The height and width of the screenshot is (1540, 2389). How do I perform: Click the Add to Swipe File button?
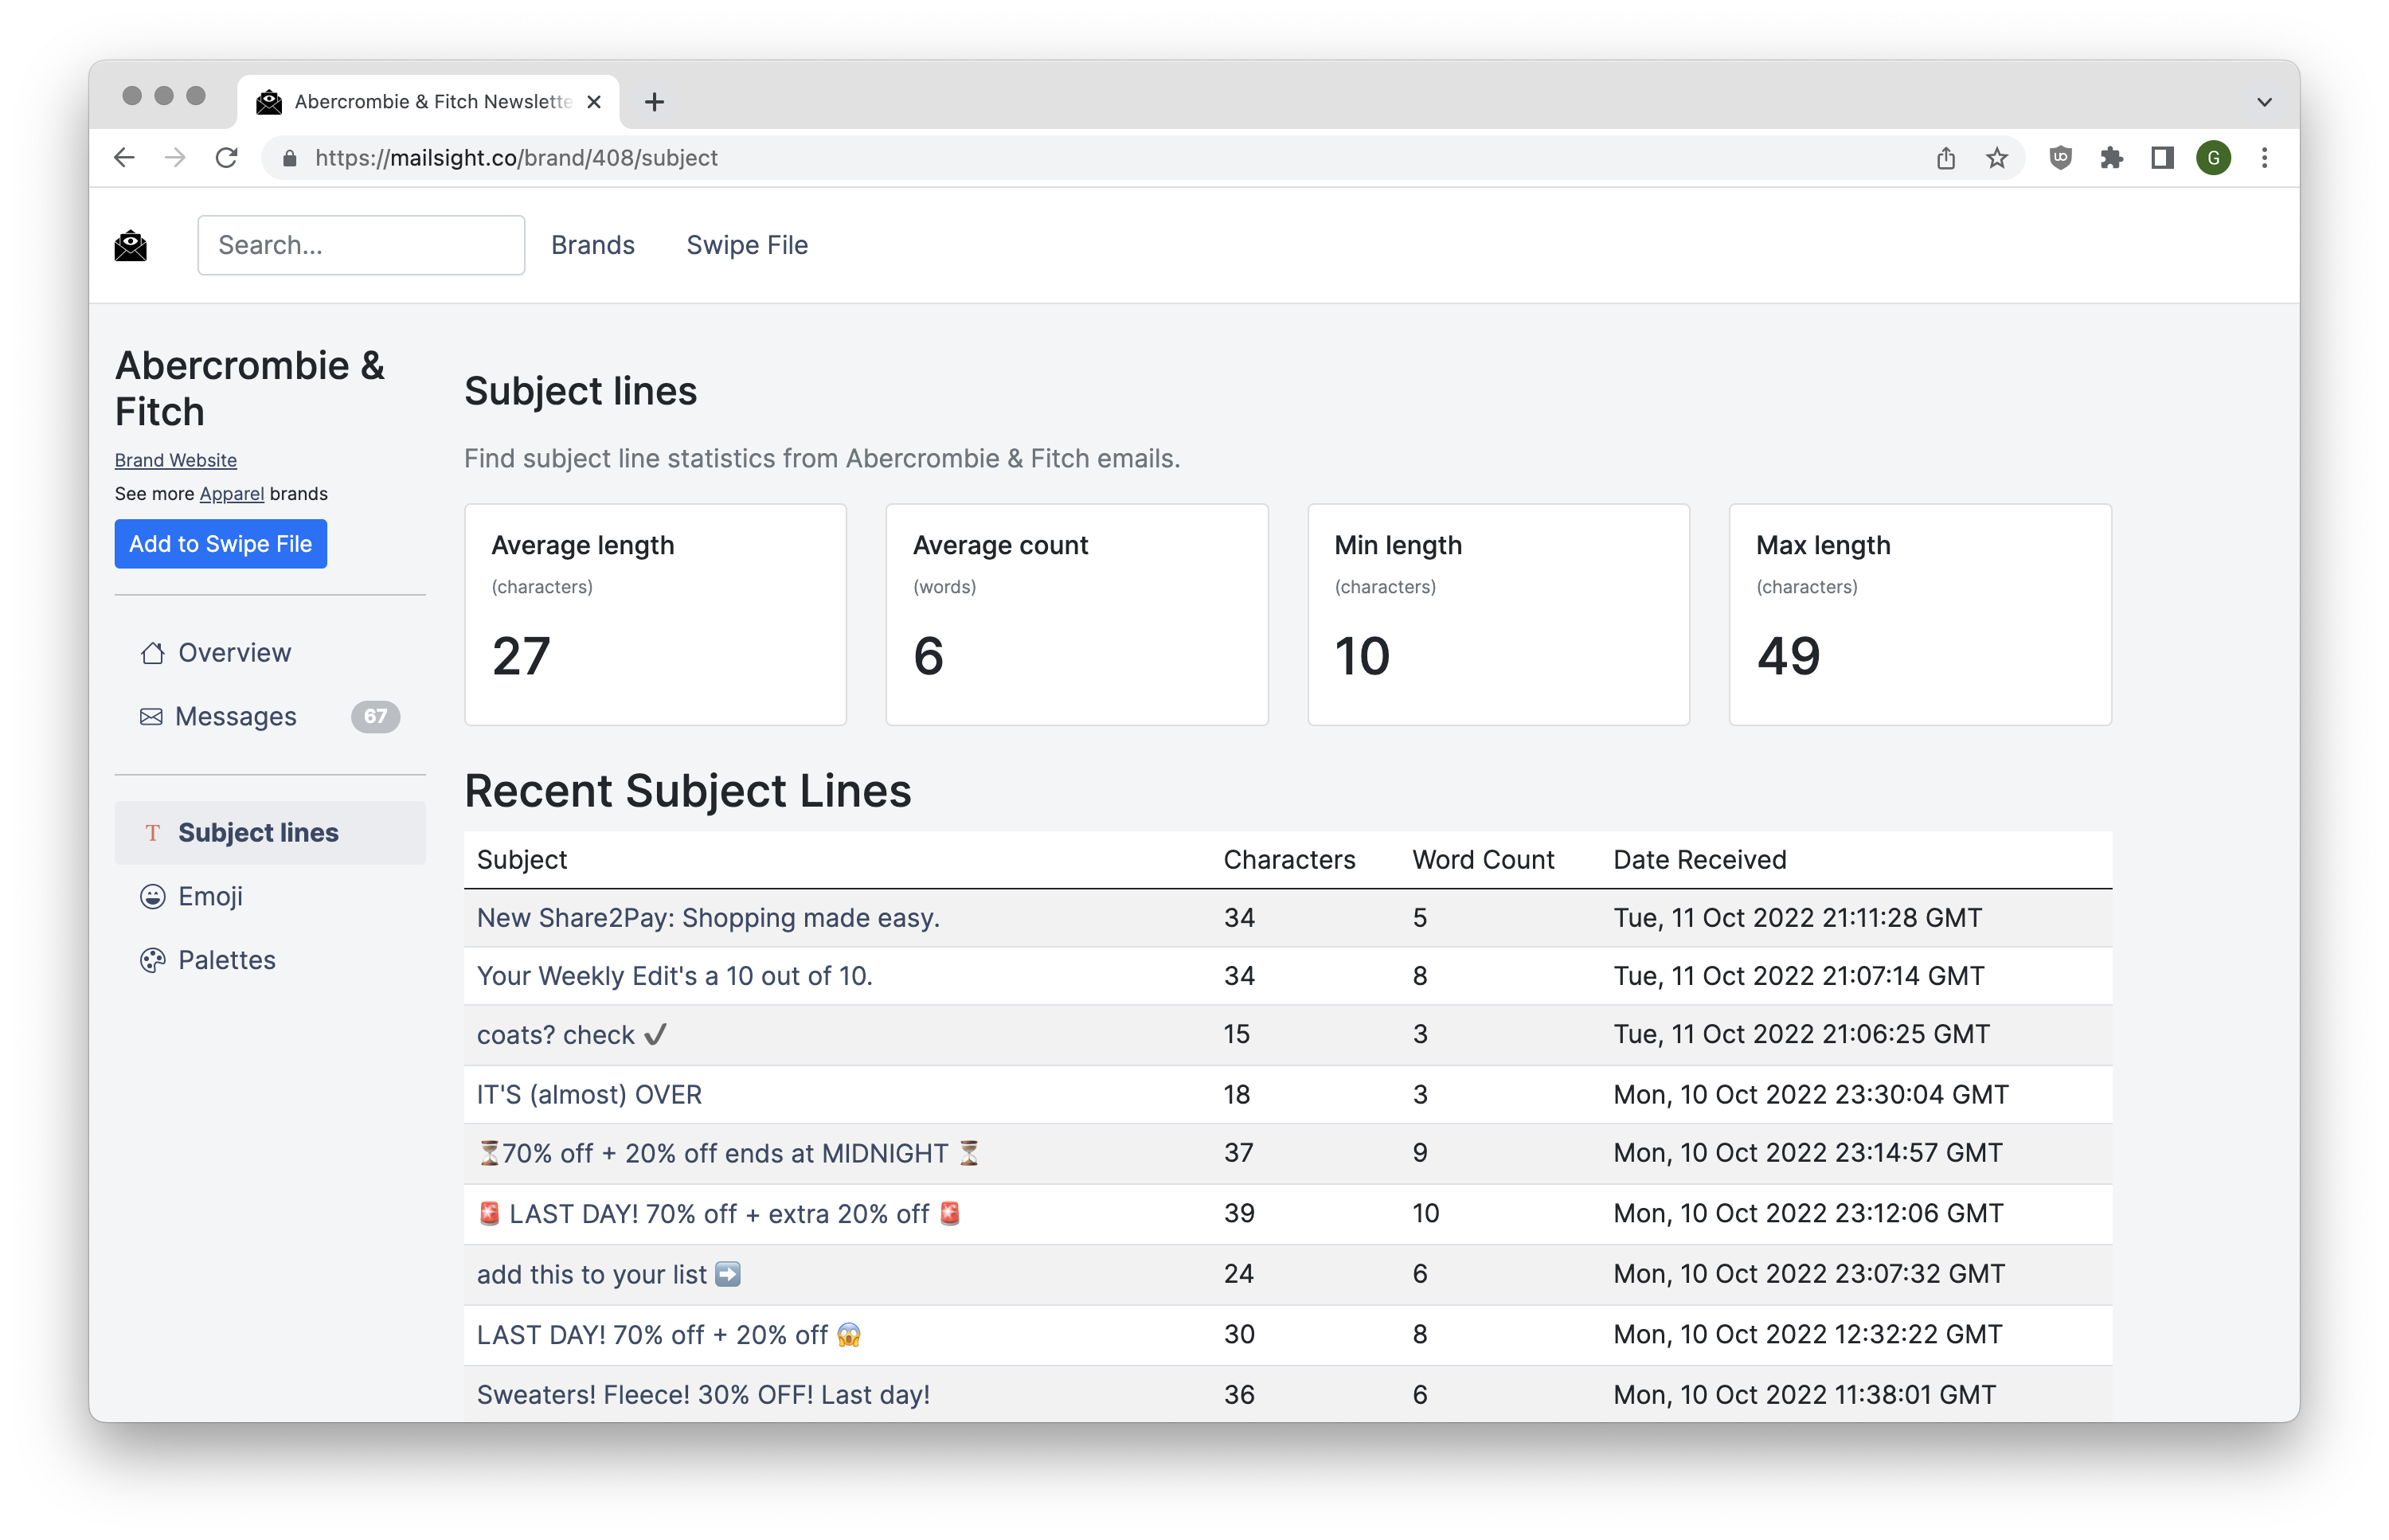pos(221,544)
